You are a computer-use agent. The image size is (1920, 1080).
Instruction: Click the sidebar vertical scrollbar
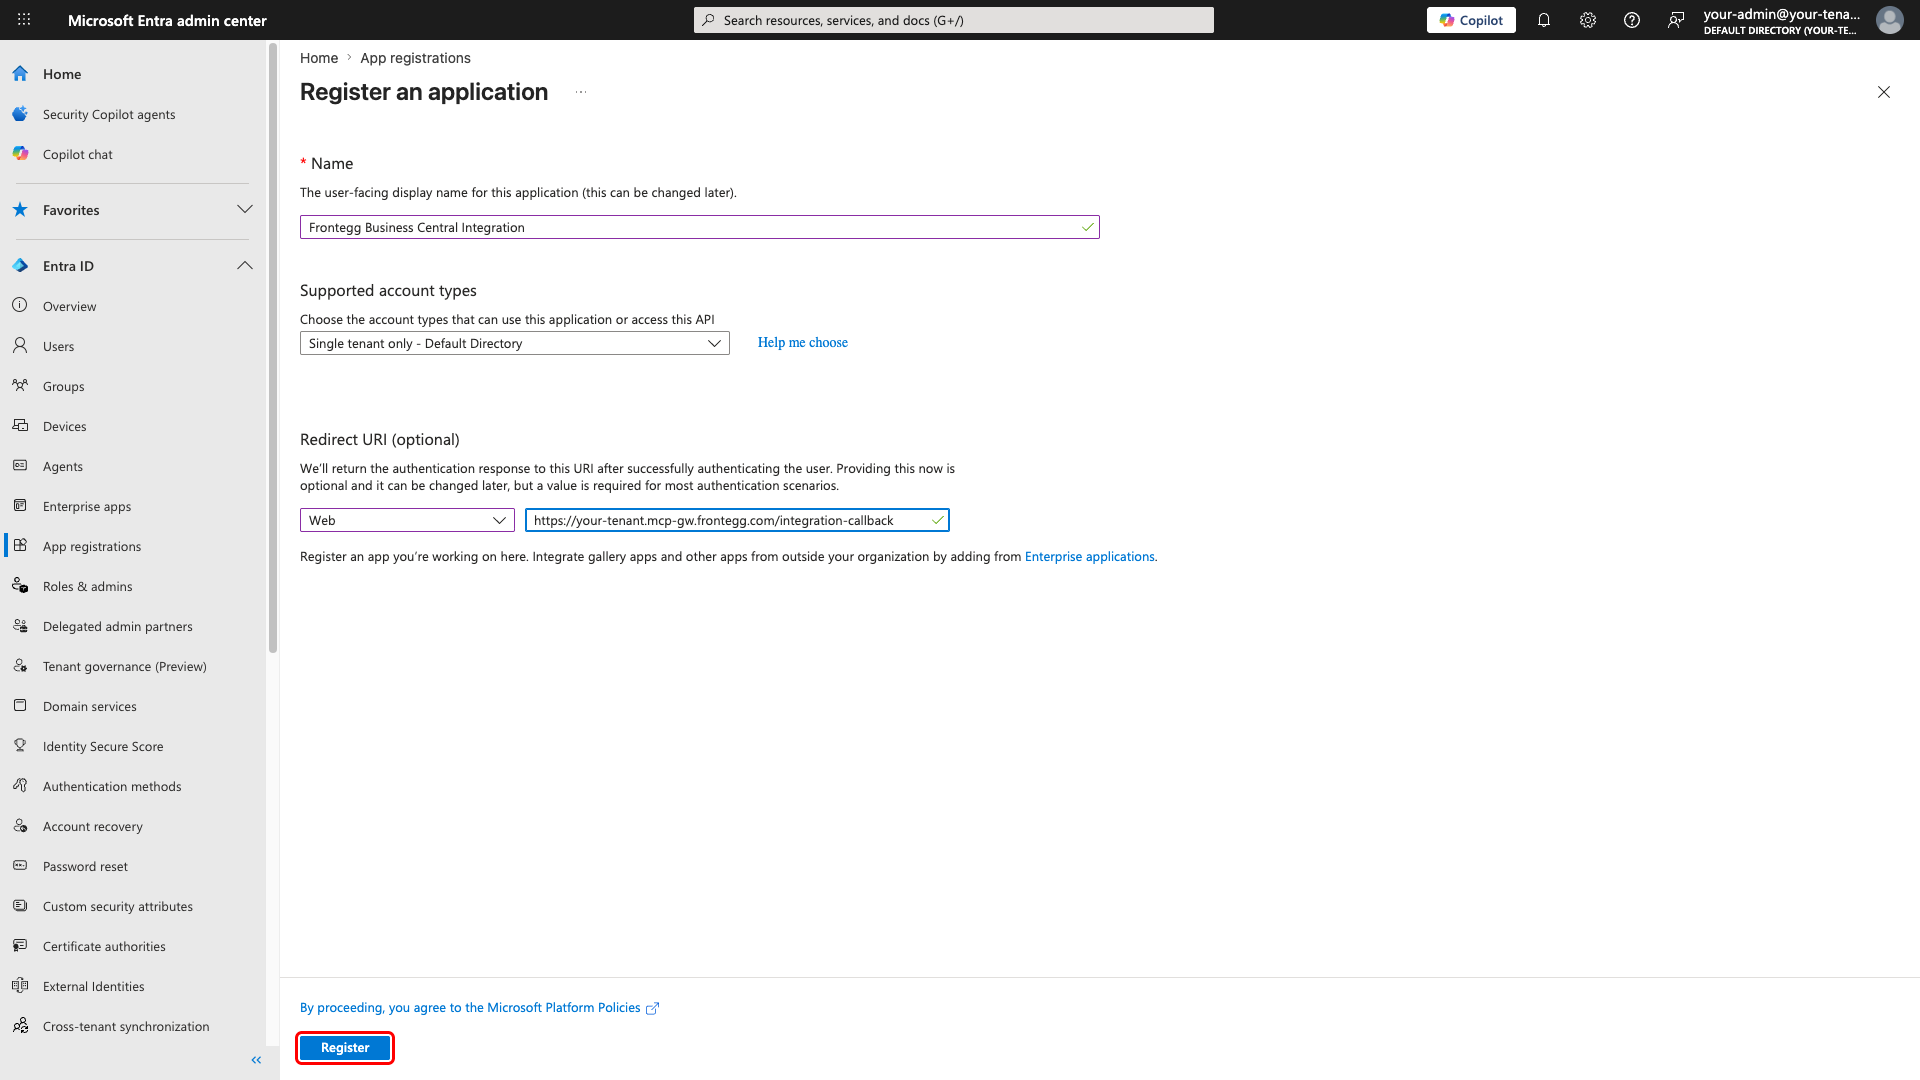[273, 348]
